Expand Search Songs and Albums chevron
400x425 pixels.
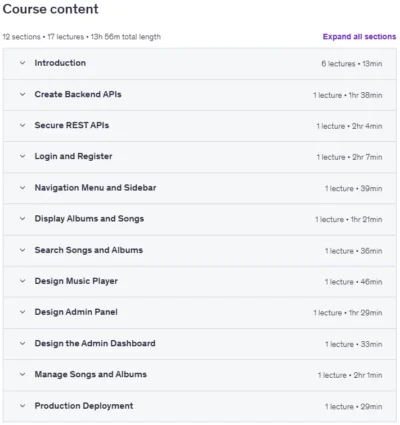22,250
